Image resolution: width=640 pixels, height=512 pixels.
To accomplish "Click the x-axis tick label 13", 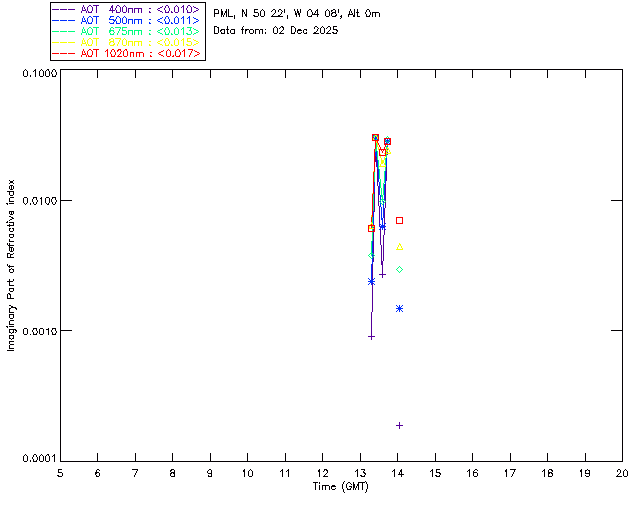I will [360, 473].
